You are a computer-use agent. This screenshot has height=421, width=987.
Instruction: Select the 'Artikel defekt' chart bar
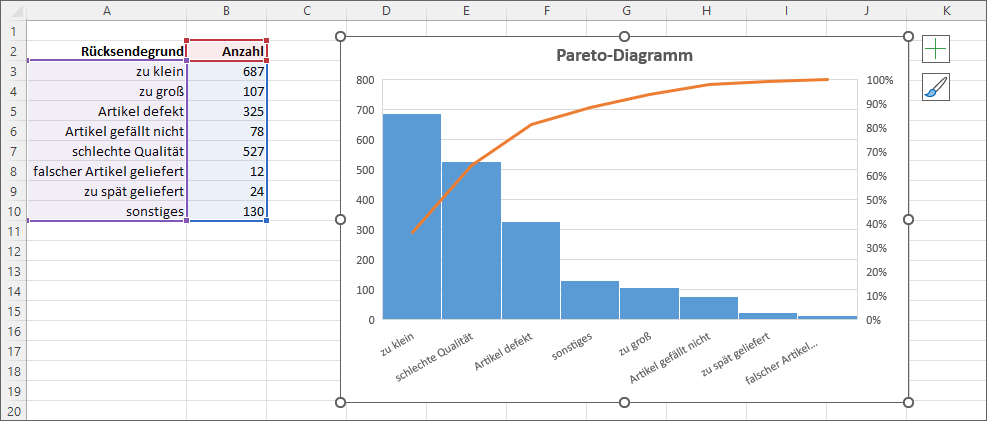point(530,272)
